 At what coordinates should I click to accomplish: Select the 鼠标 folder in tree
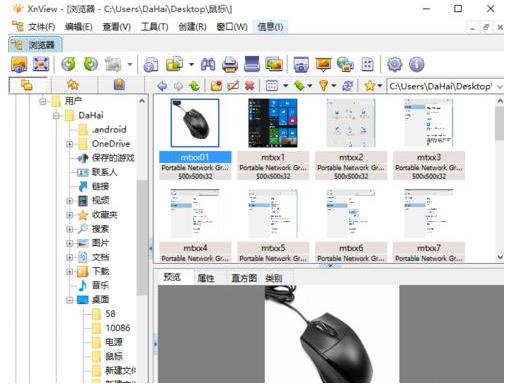point(114,356)
